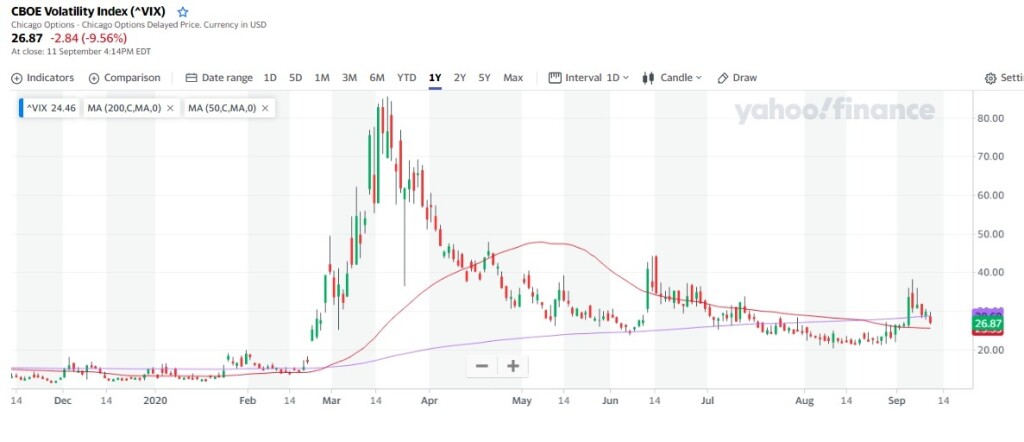The height and width of the screenshot is (442, 1024).
Task: Open the Date range picker
Action: pyautogui.click(x=219, y=78)
